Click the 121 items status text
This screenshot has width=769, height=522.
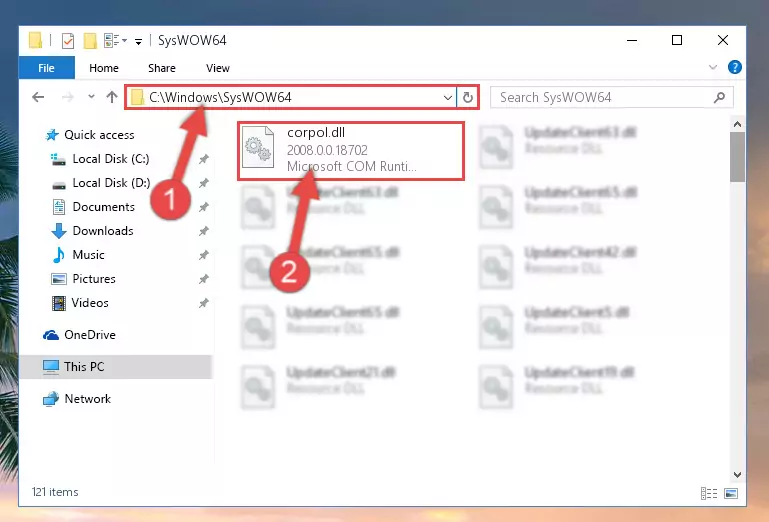coord(55,492)
